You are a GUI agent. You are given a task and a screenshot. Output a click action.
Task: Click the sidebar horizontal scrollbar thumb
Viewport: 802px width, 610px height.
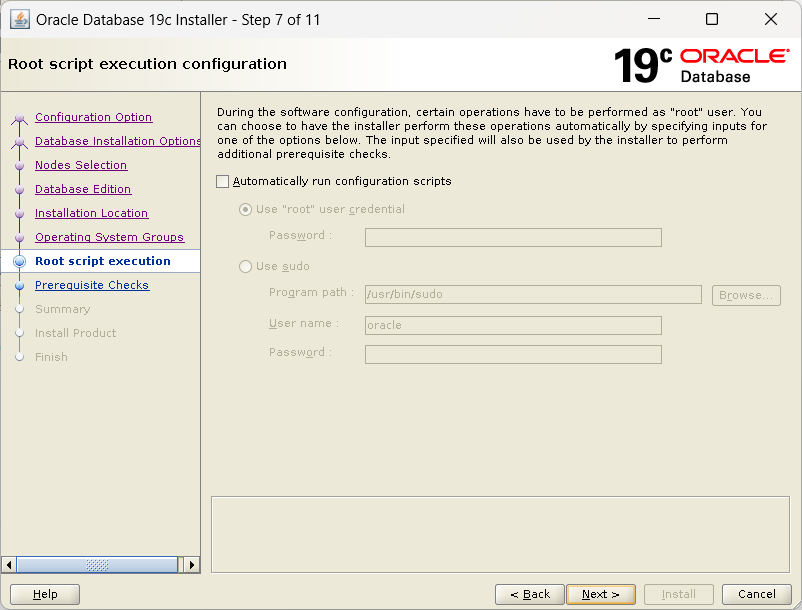(97, 565)
